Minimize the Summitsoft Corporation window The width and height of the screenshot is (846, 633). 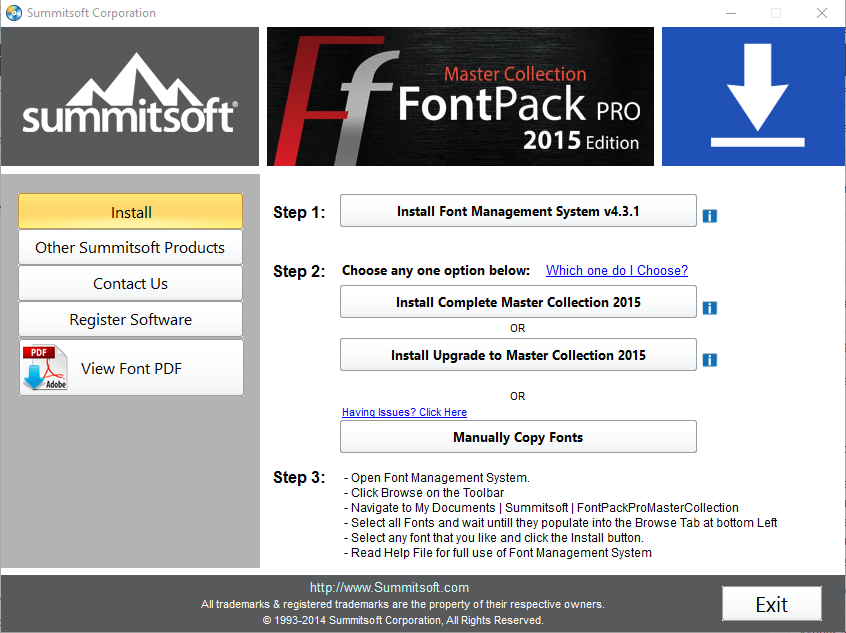point(731,13)
